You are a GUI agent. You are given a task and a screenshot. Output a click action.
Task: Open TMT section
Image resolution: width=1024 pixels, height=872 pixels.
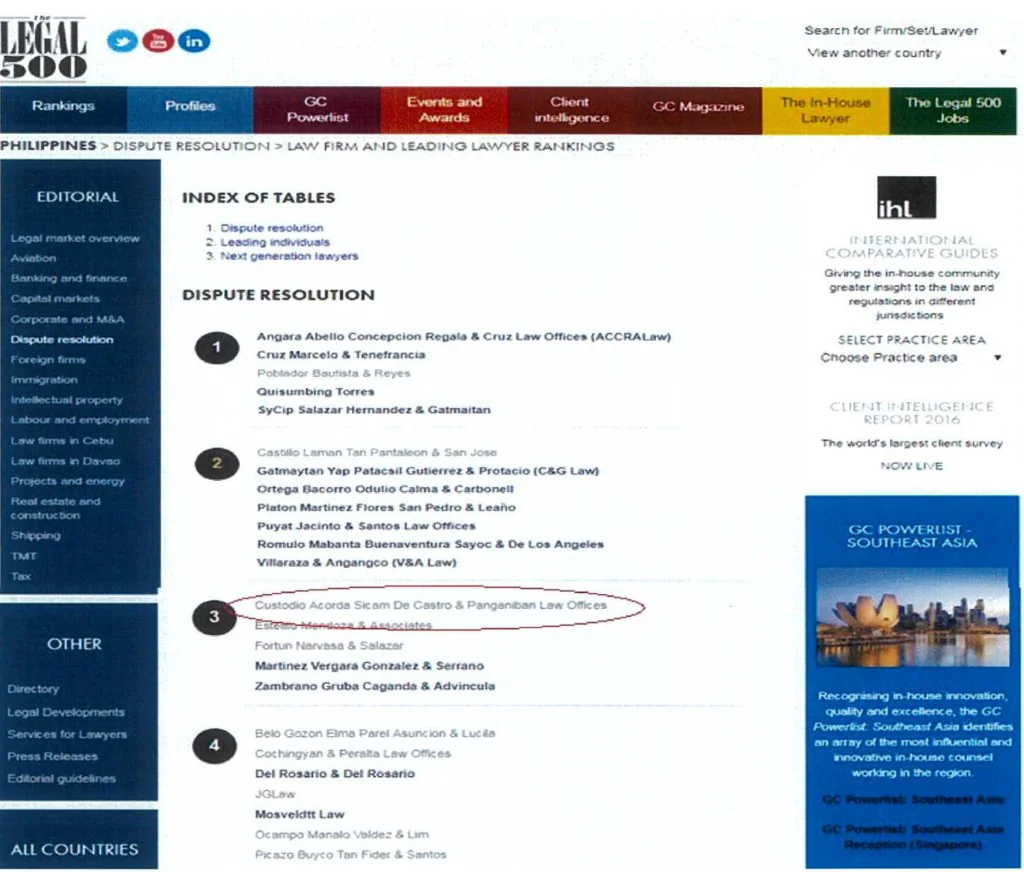tap(24, 557)
